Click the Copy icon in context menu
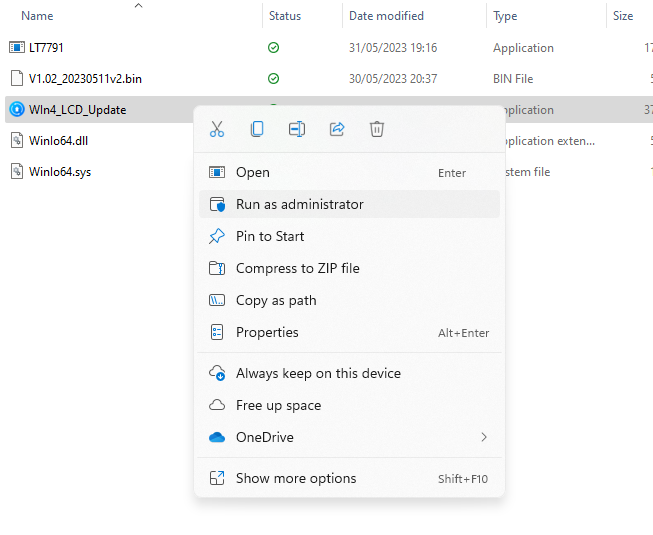This screenshot has width=653, height=535. (x=257, y=129)
